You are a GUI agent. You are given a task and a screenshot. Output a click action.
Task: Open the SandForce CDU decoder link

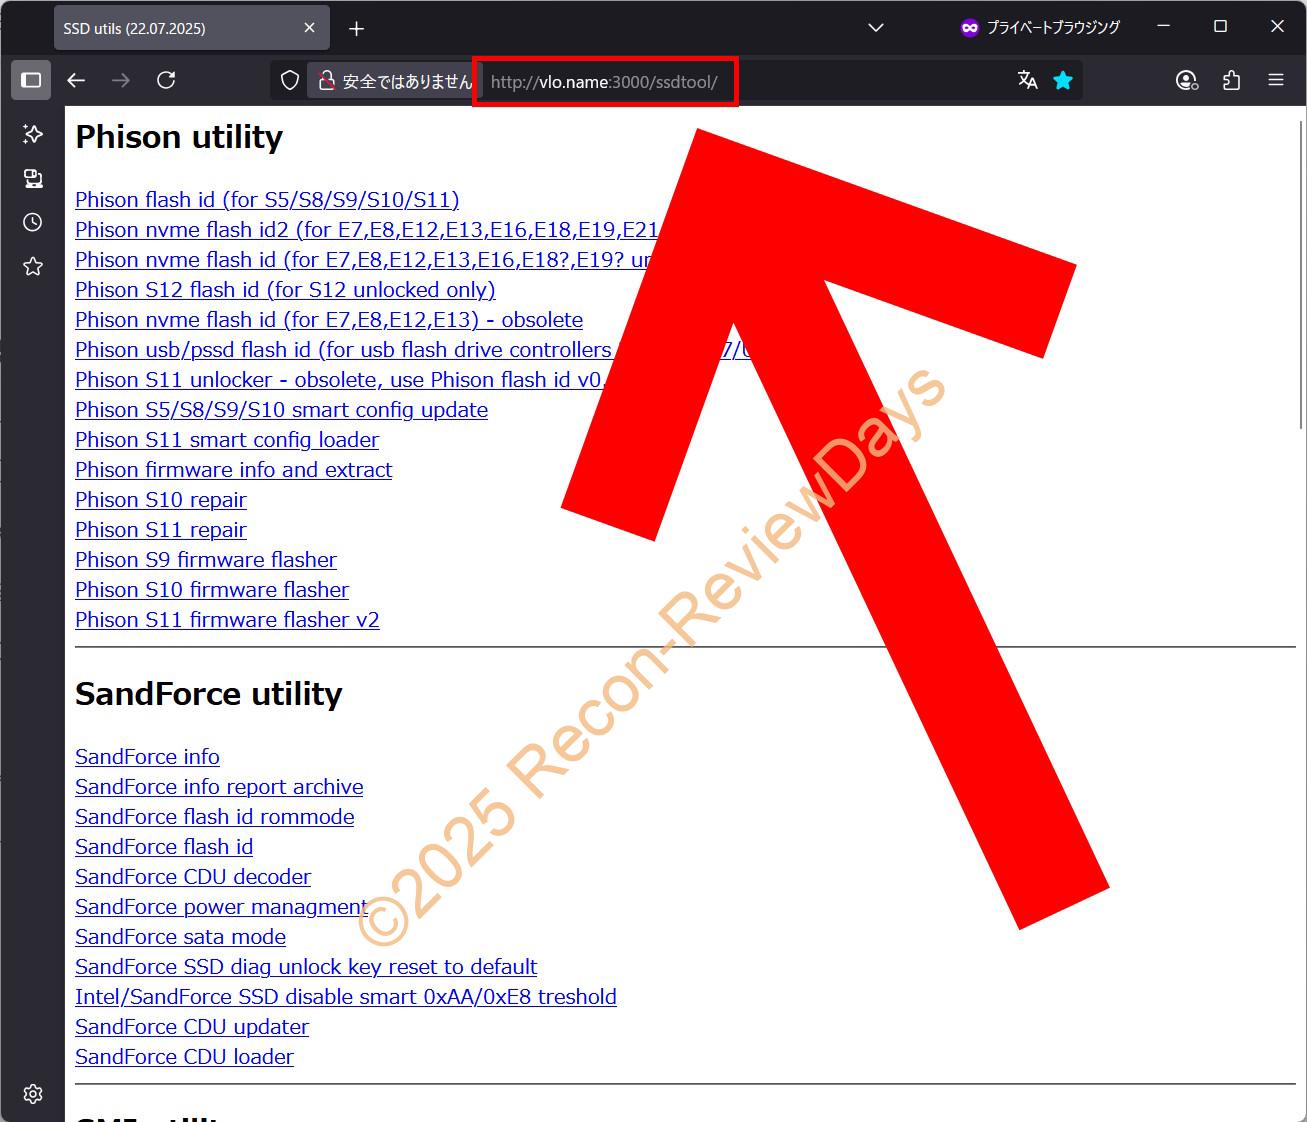(193, 877)
